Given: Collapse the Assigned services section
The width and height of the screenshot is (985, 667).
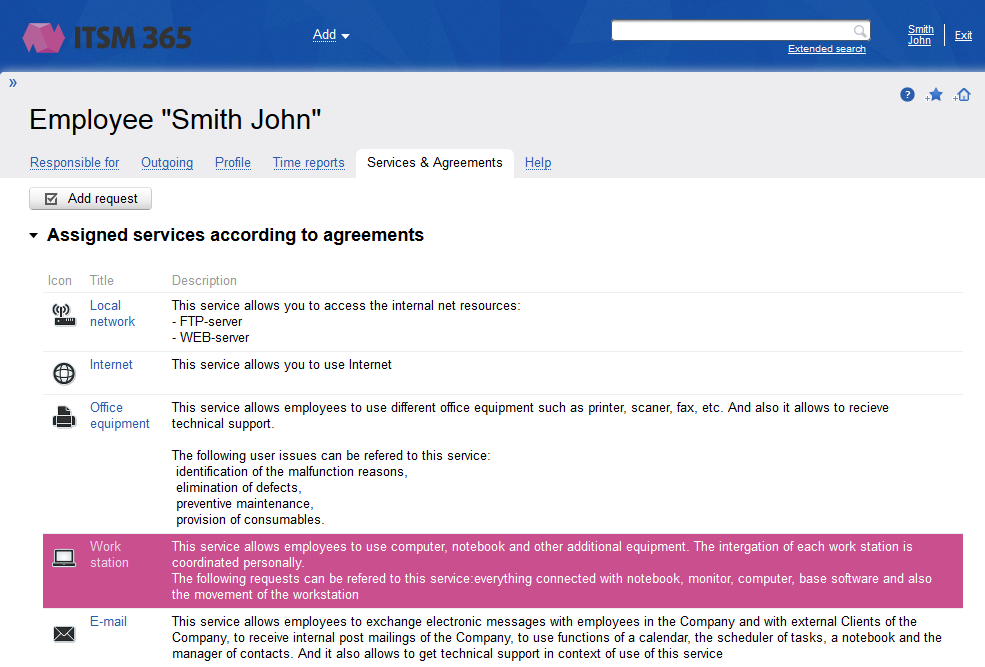Looking at the screenshot, I should point(34,236).
